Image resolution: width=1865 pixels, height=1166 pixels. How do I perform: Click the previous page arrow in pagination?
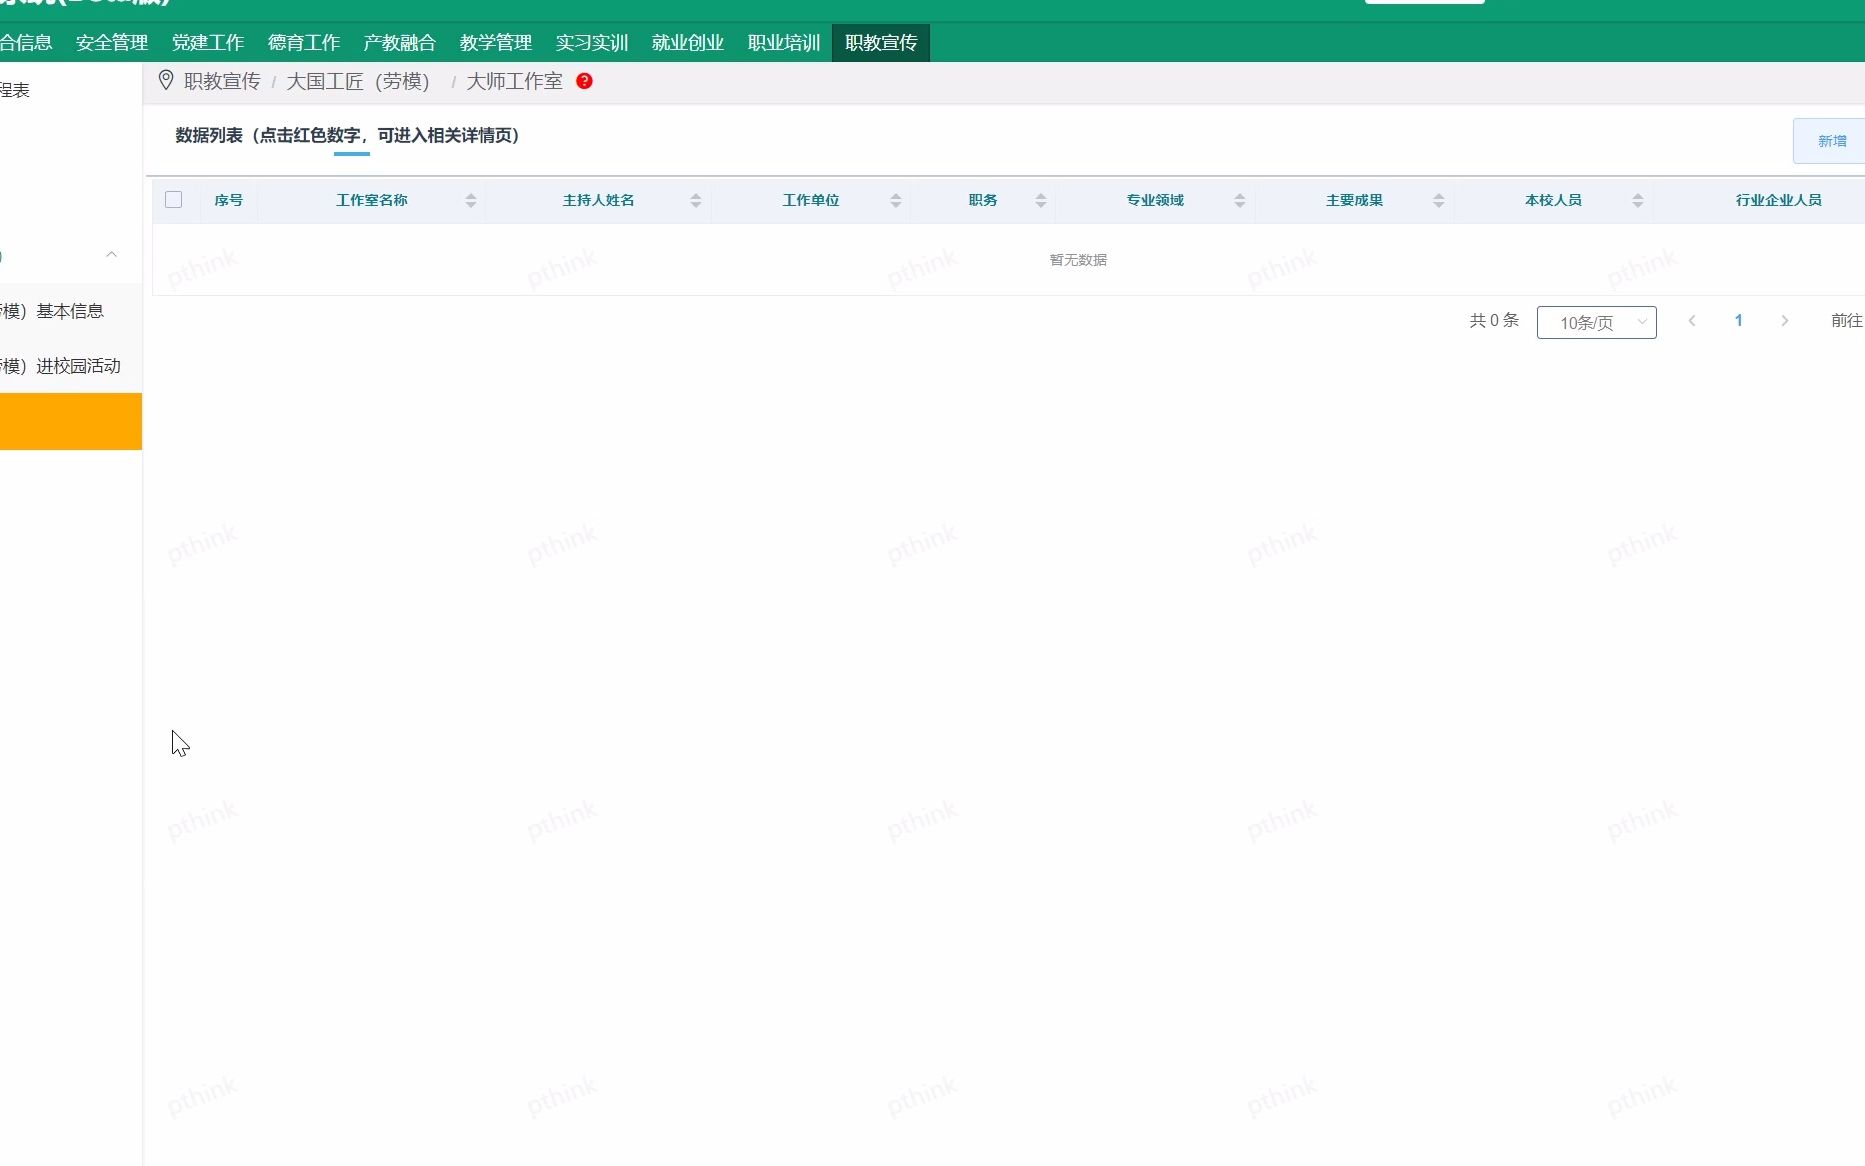pyautogui.click(x=1692, y=321)
